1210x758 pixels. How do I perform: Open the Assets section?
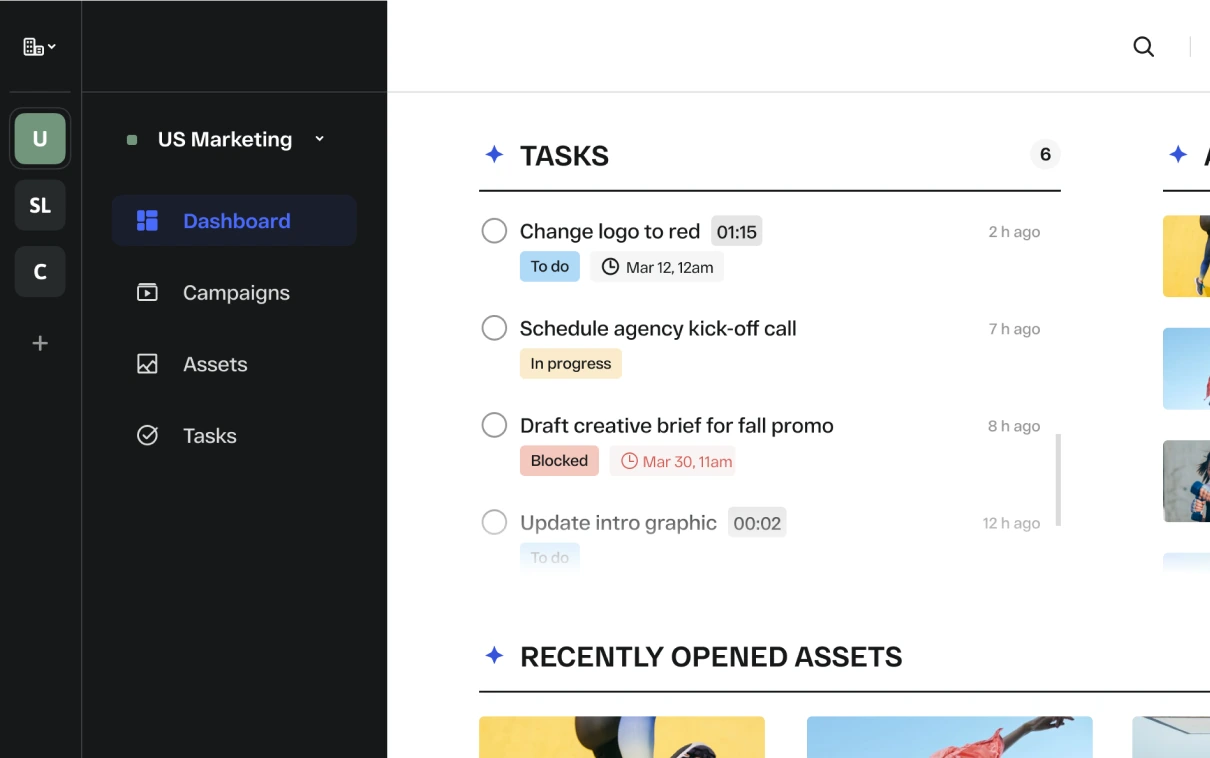215,364
